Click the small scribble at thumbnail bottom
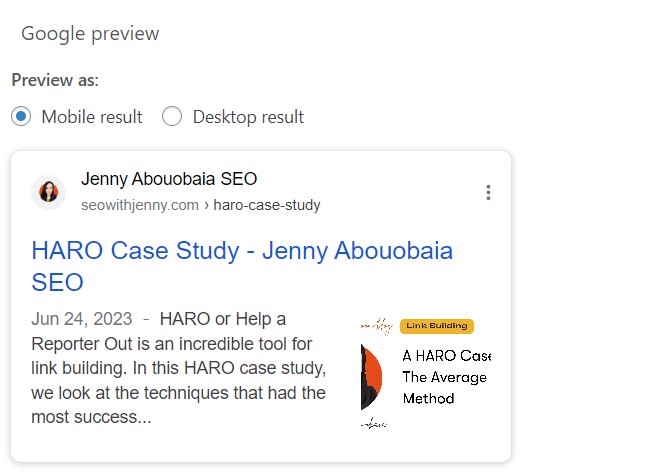 374,424
